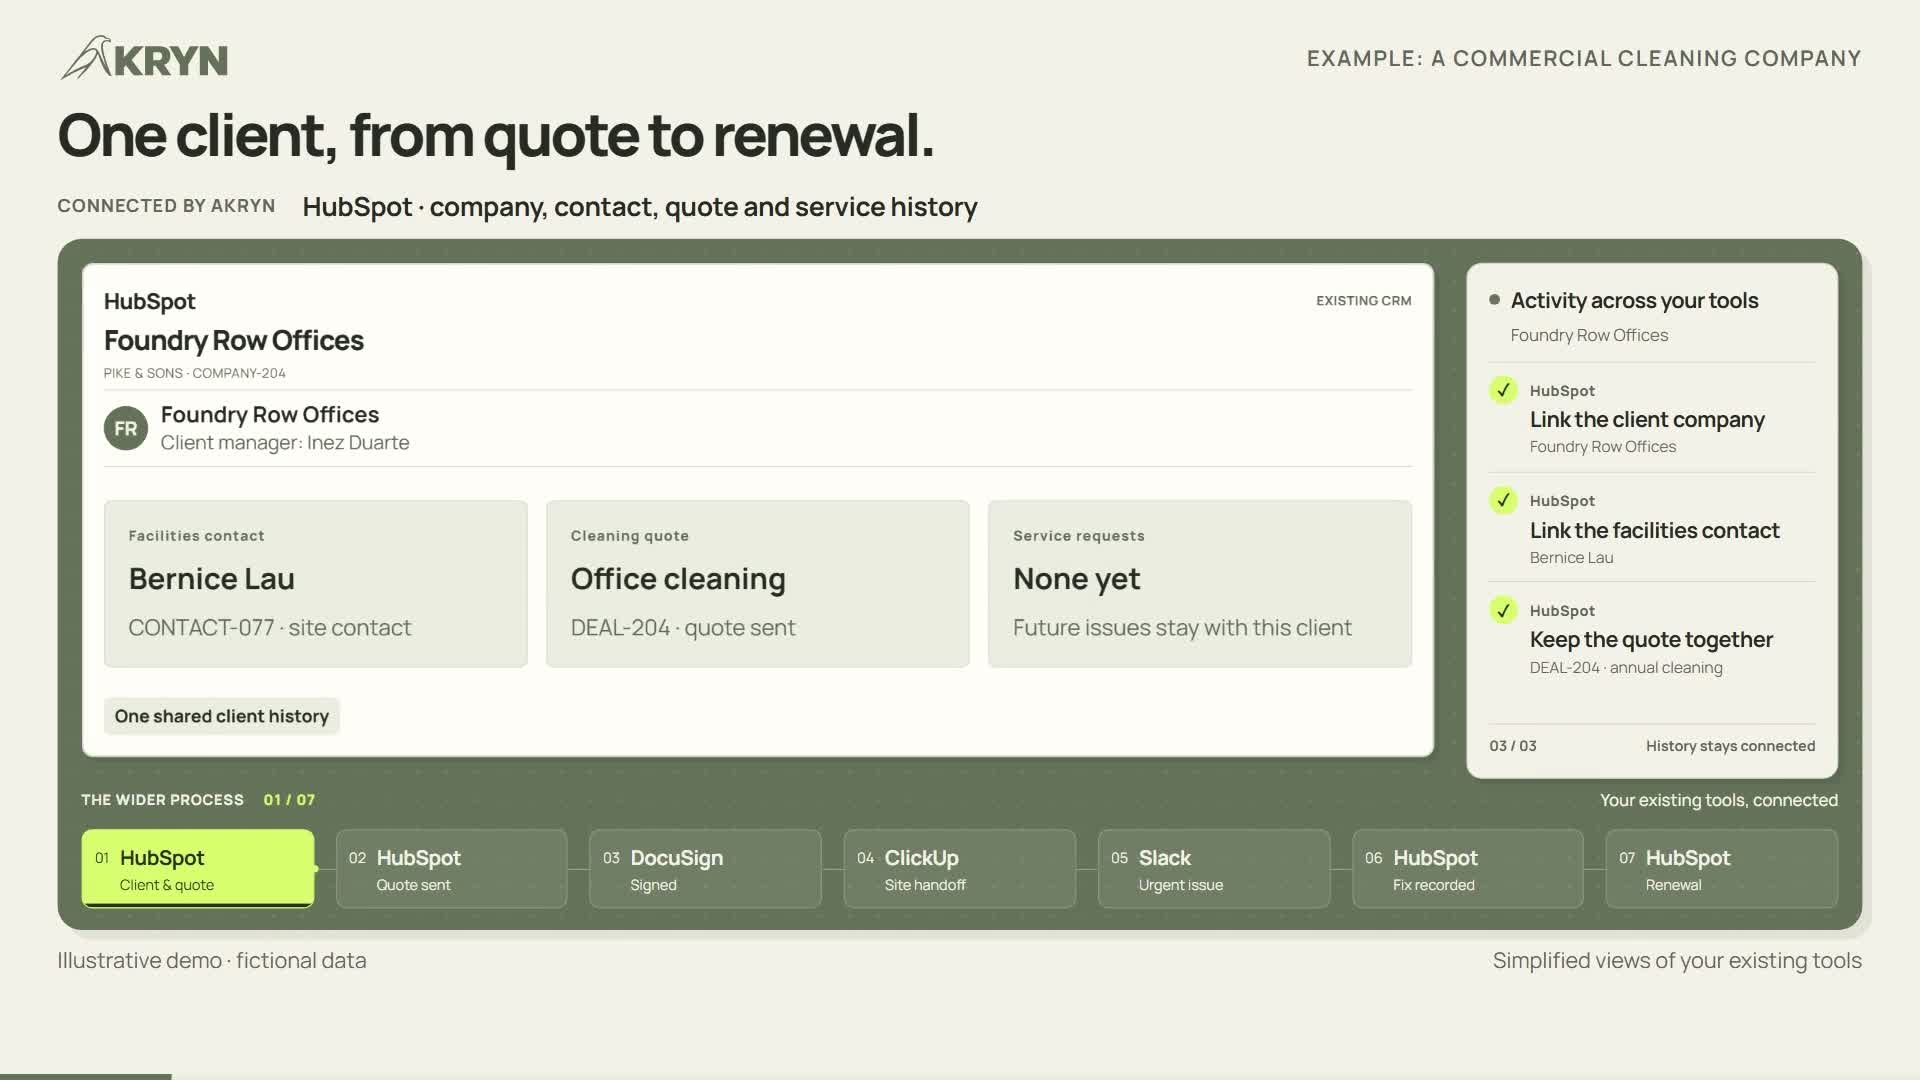1920x1080 pixels.
Task: Click Illustrative demo · fictional data text
Action: [212, 961]
